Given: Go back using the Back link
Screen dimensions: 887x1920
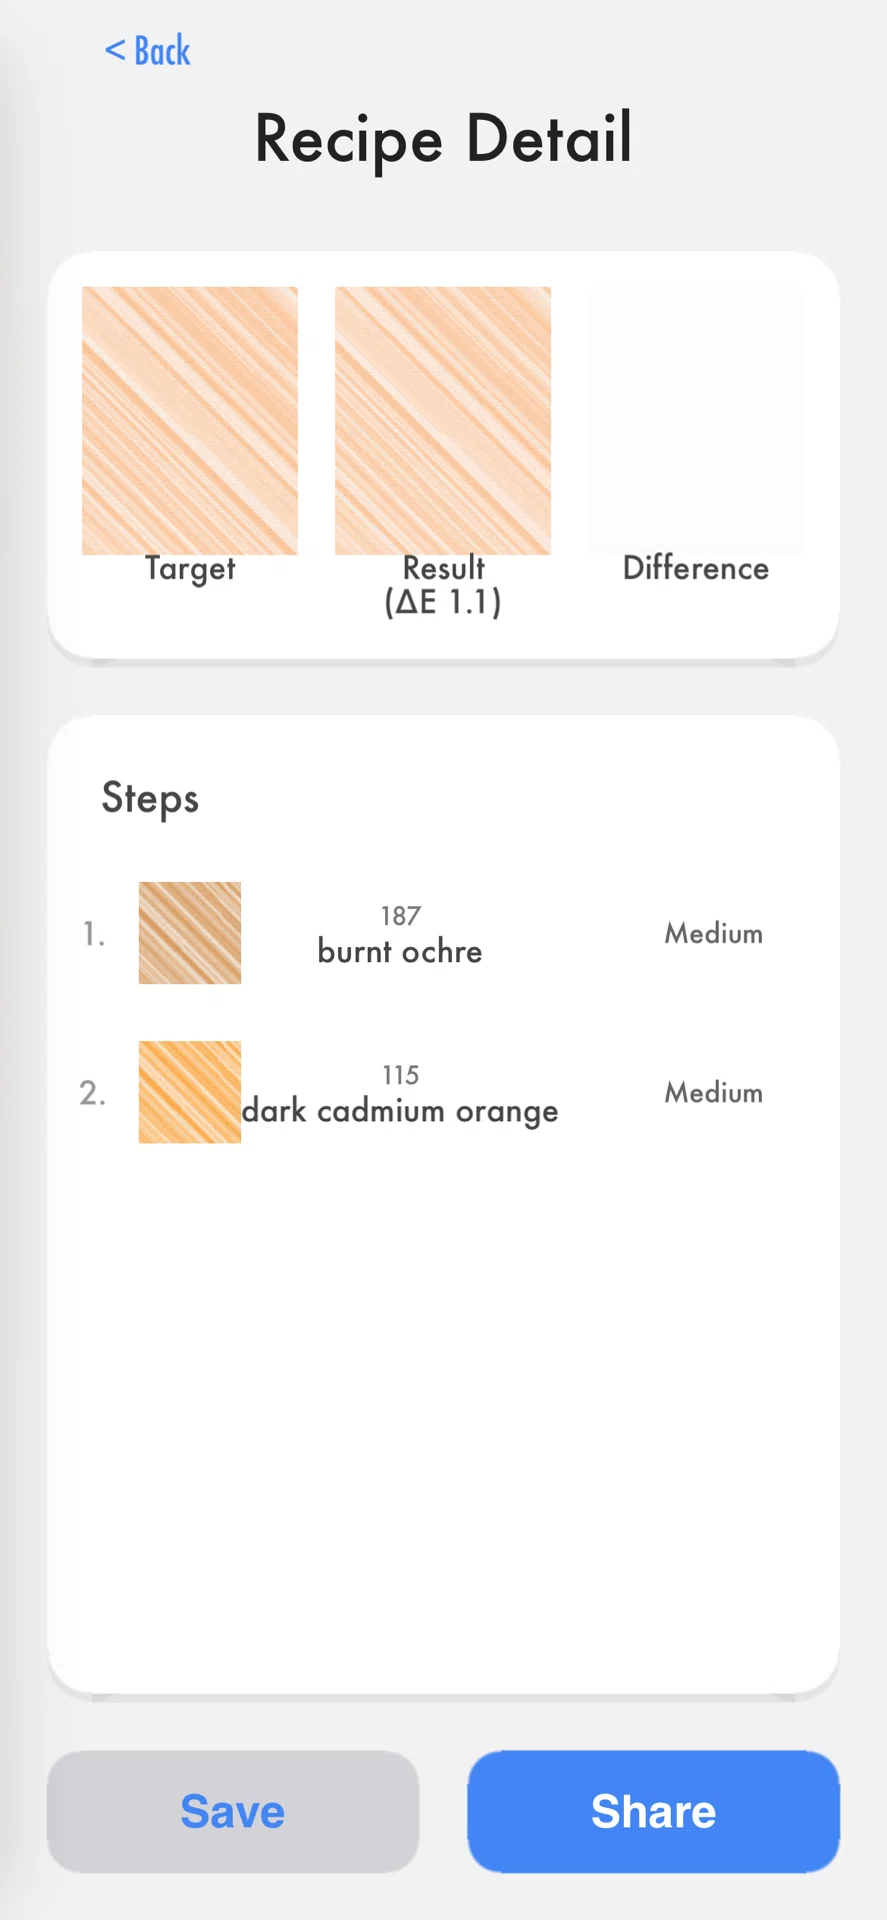Looking at the screenshot, I should click(x=147, y=51).
